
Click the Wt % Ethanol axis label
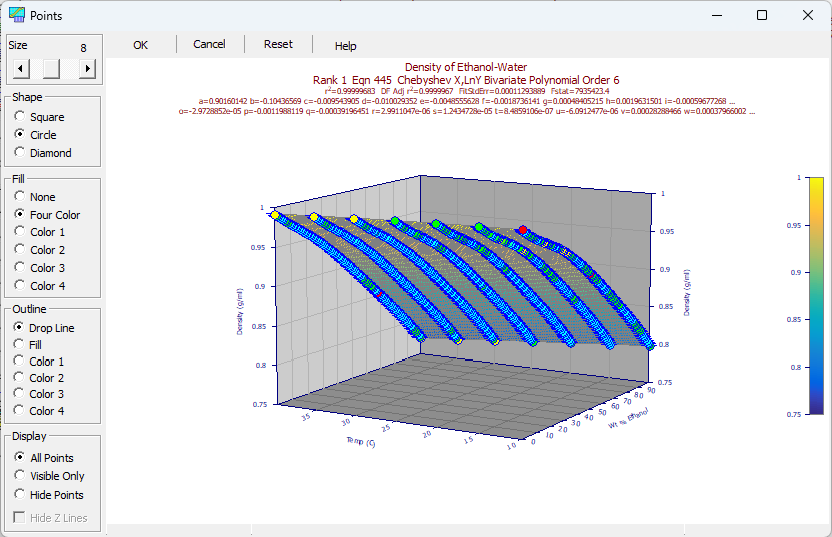(x=628, y=419)
